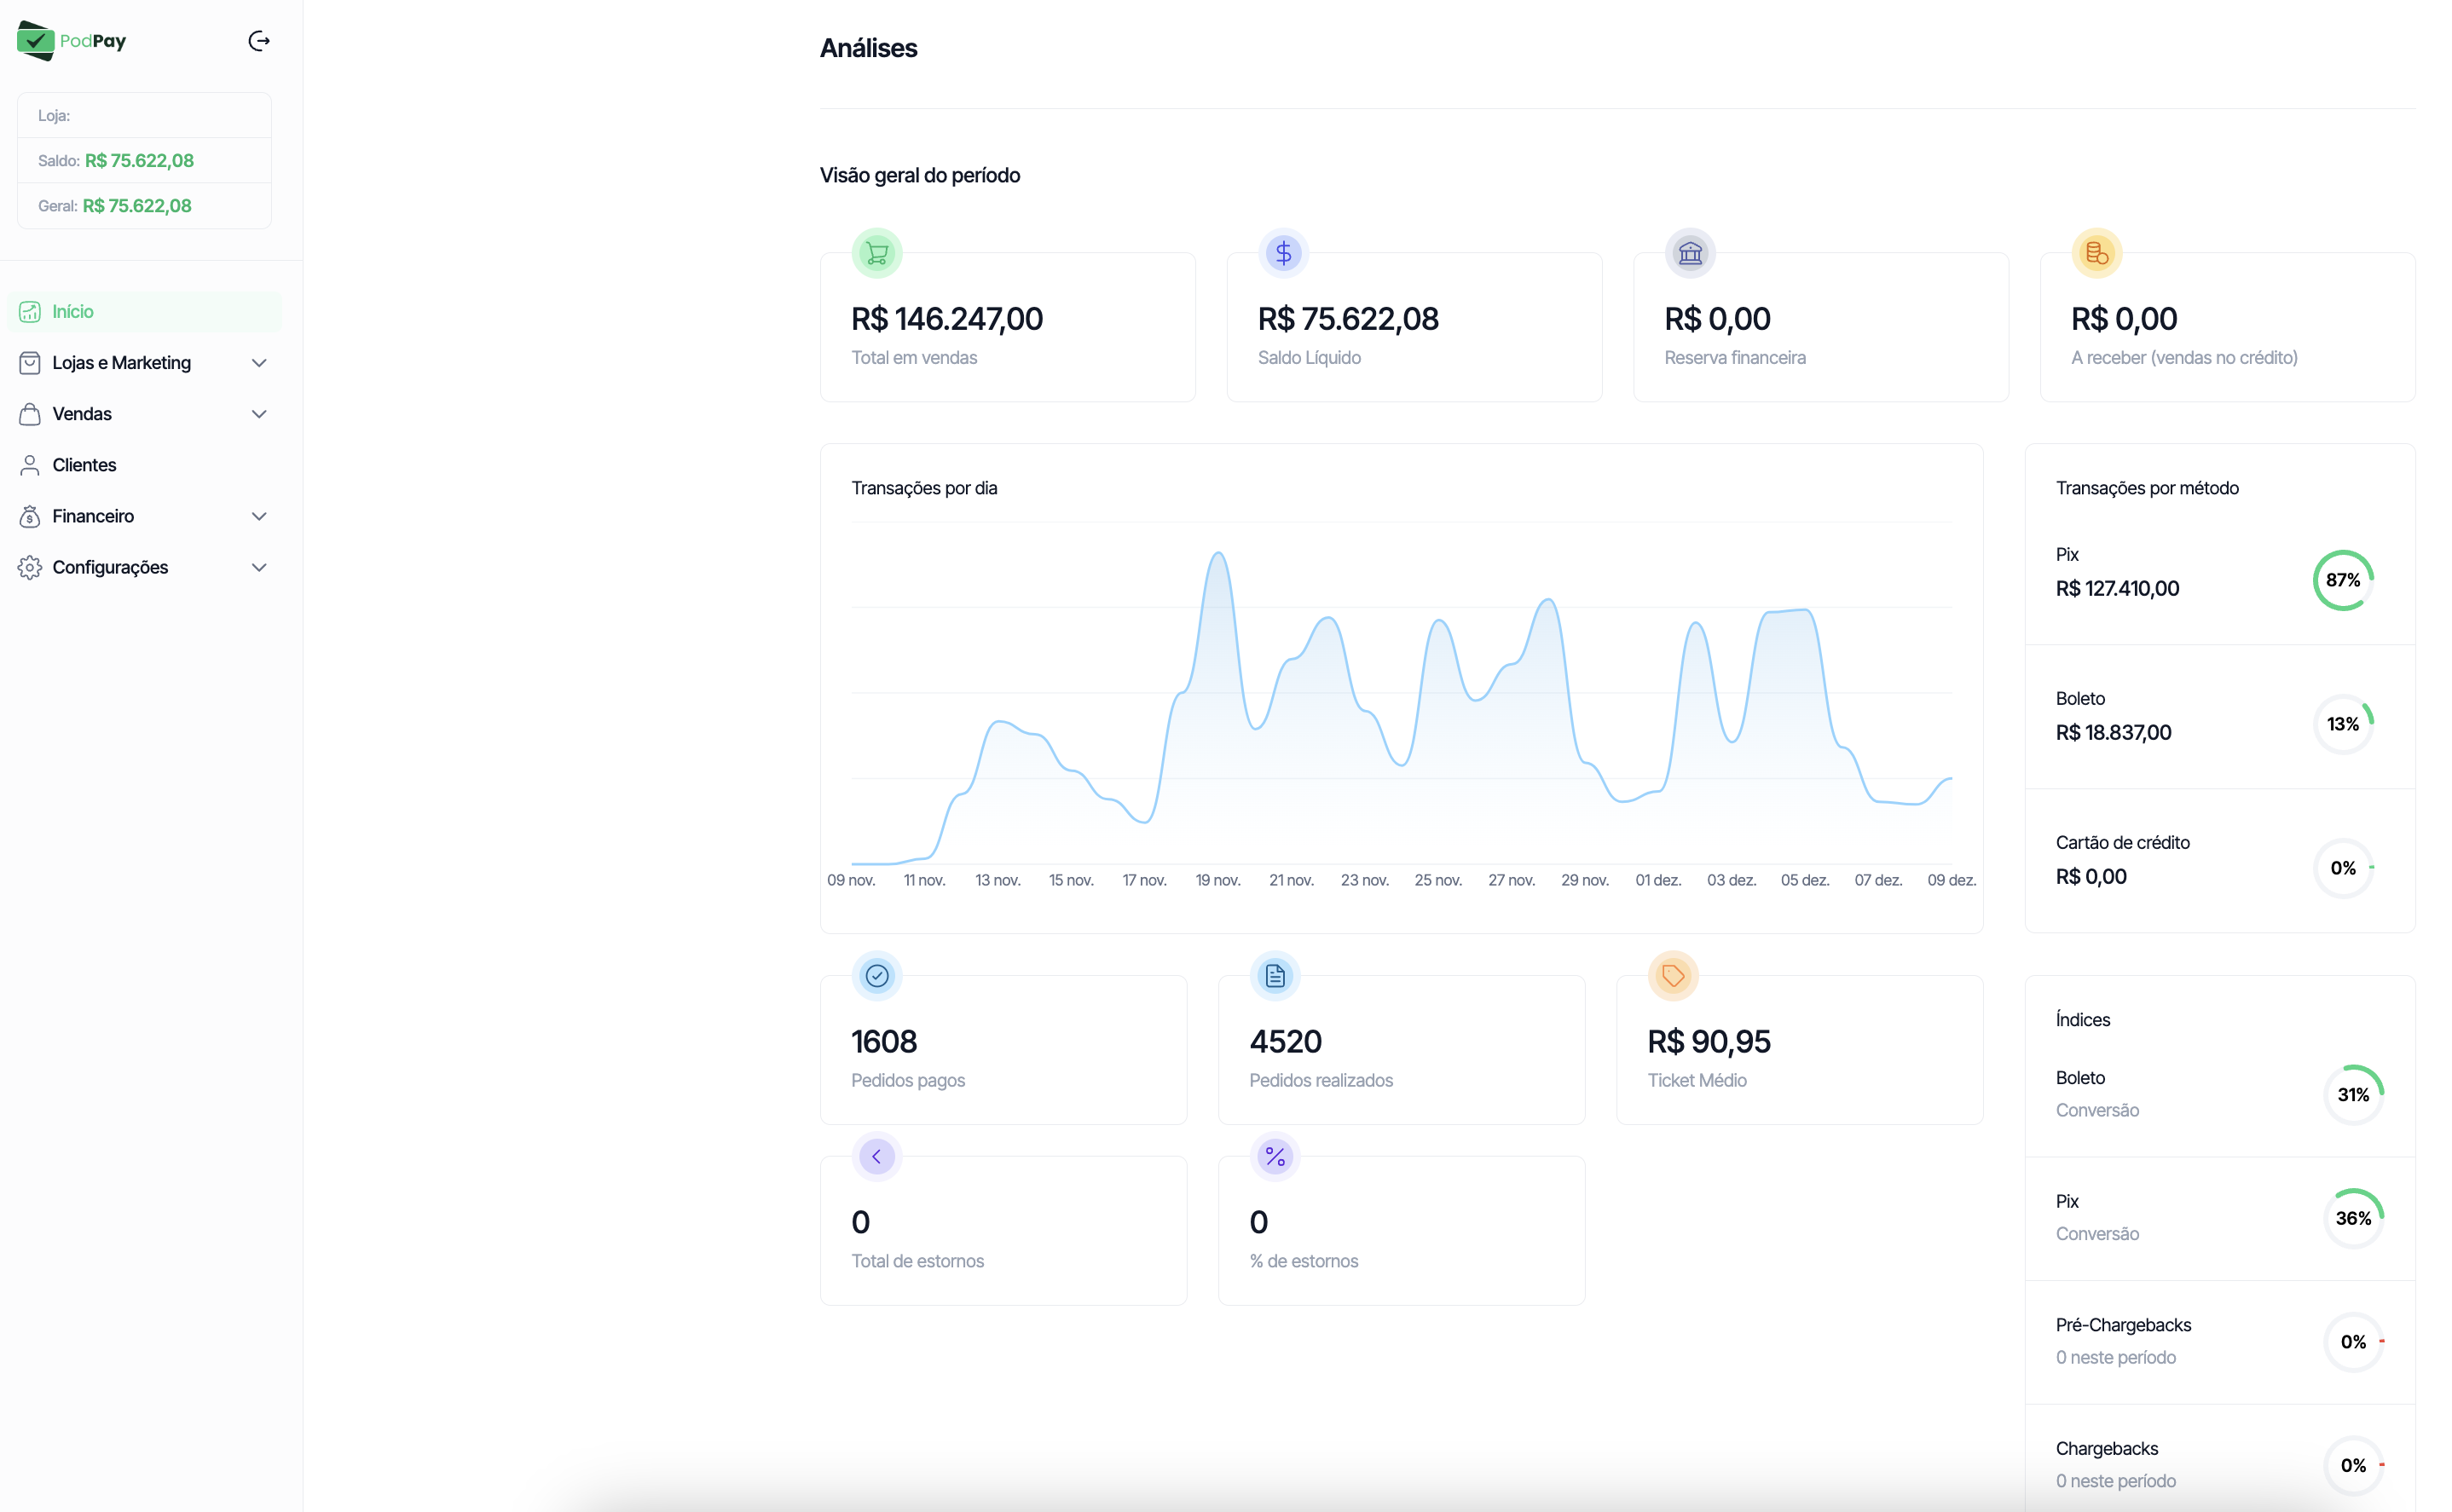Click the percent icon on % de estornos
Viewport: 2452px width, 1512px height.
pos(1275,1156)
